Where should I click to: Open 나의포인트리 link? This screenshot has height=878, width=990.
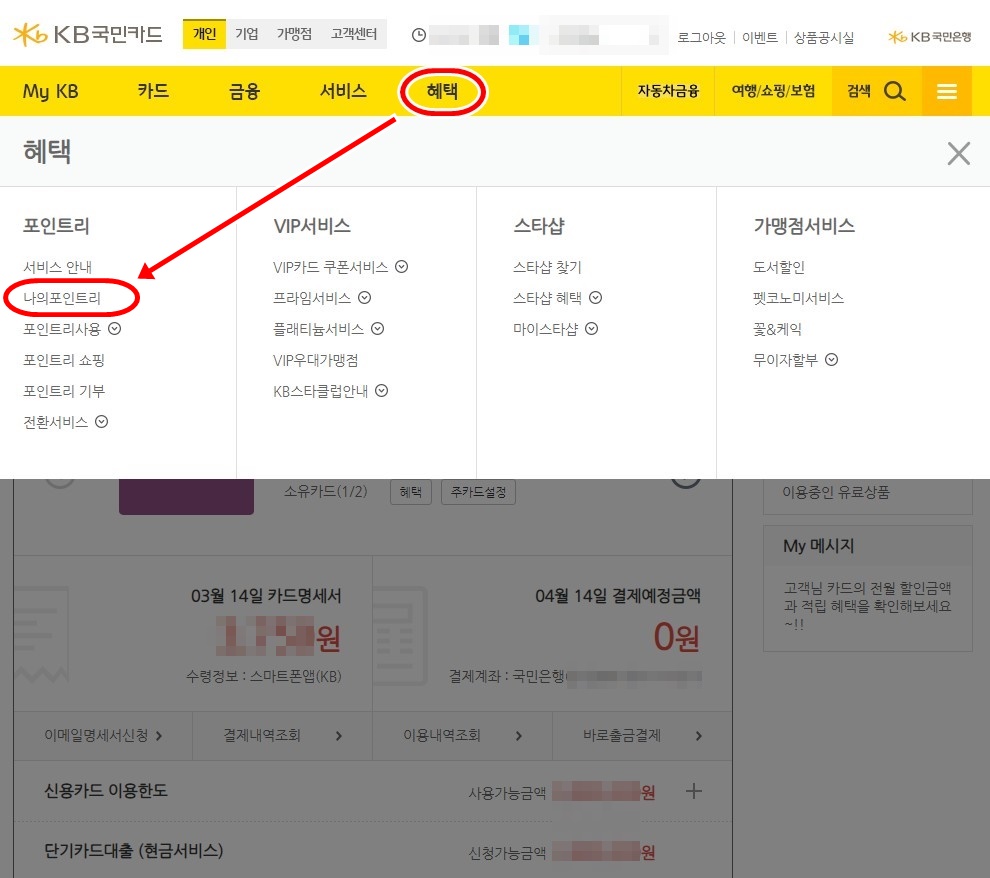62,298
